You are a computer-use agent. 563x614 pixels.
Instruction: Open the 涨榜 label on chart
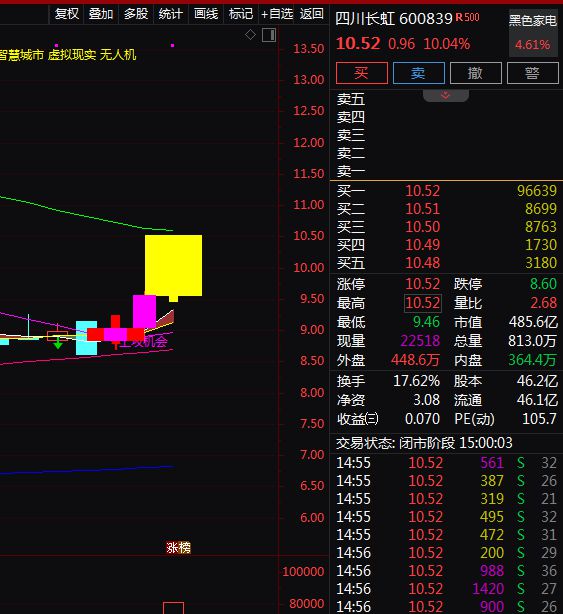pos(178,547)
